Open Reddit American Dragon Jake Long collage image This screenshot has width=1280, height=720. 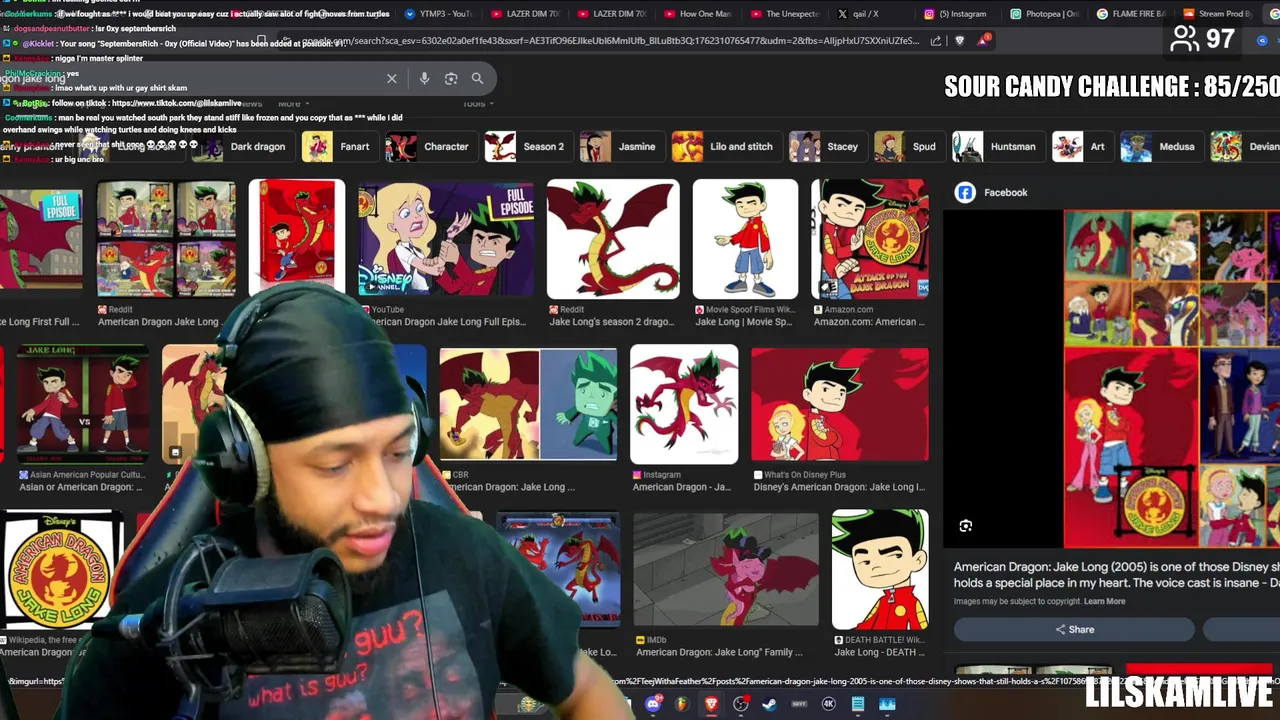(x=166, y=239)
